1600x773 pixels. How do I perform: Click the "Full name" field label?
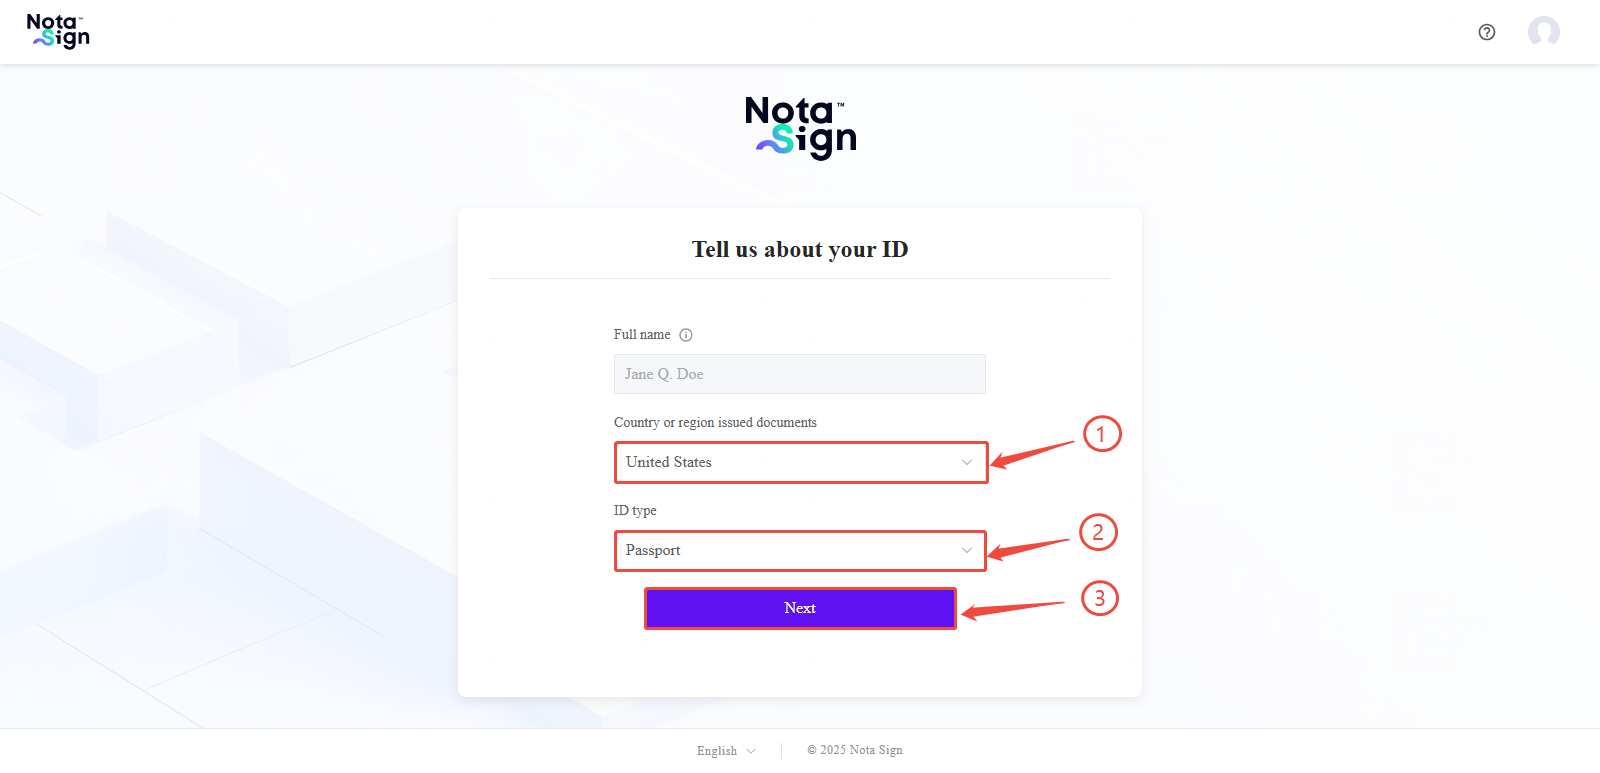[x=642, y=335]
